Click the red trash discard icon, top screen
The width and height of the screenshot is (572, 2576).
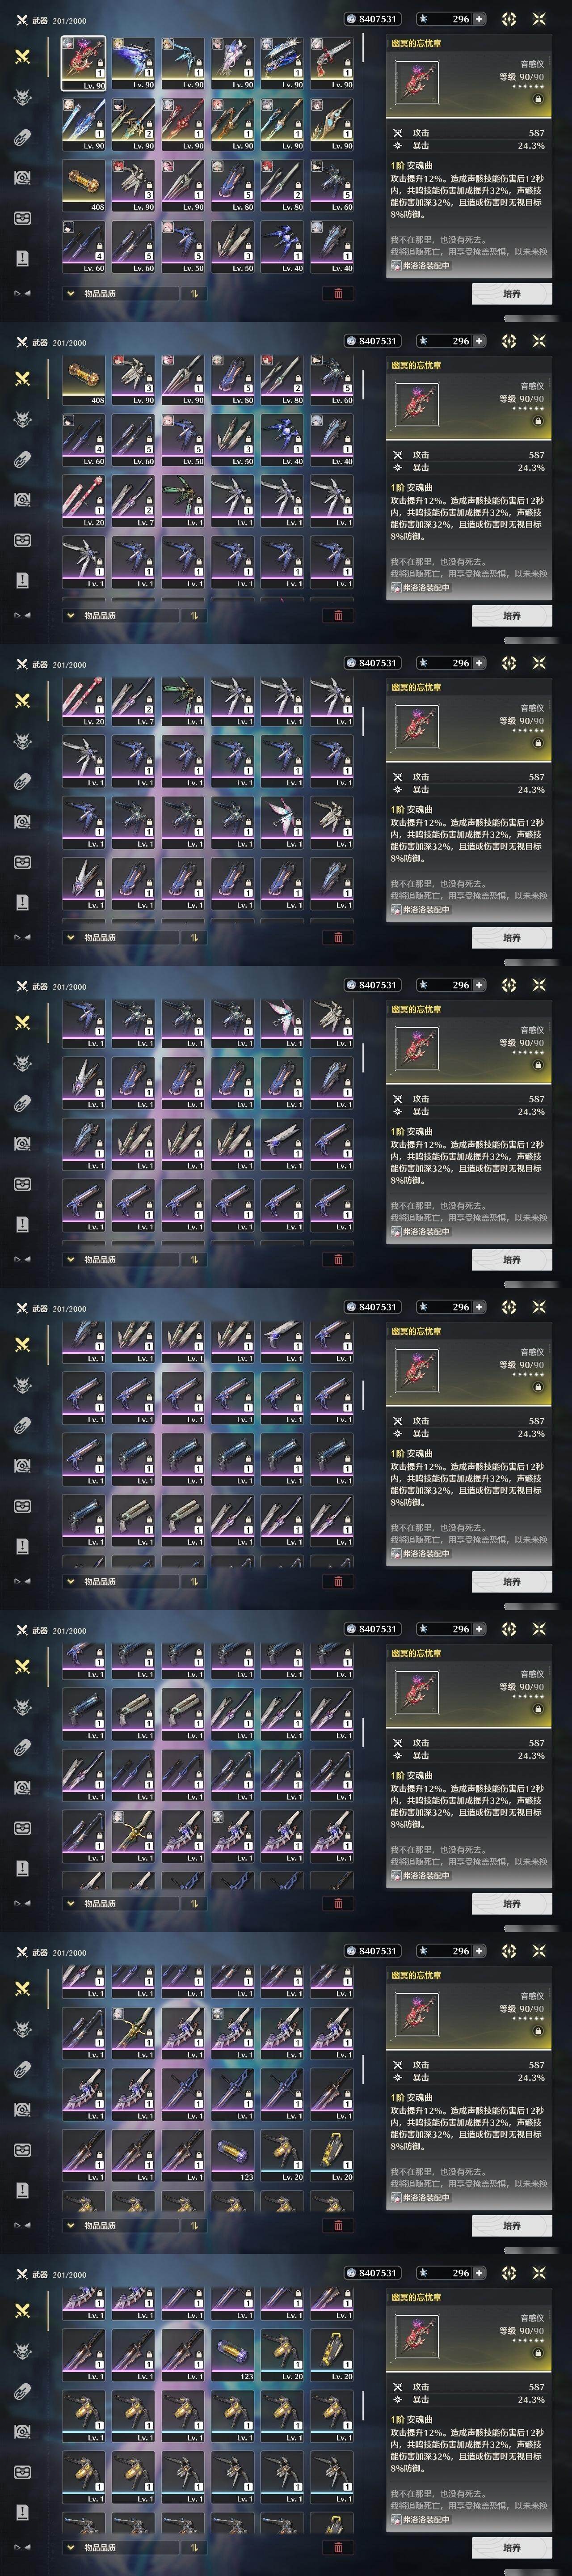coord(337,294)
